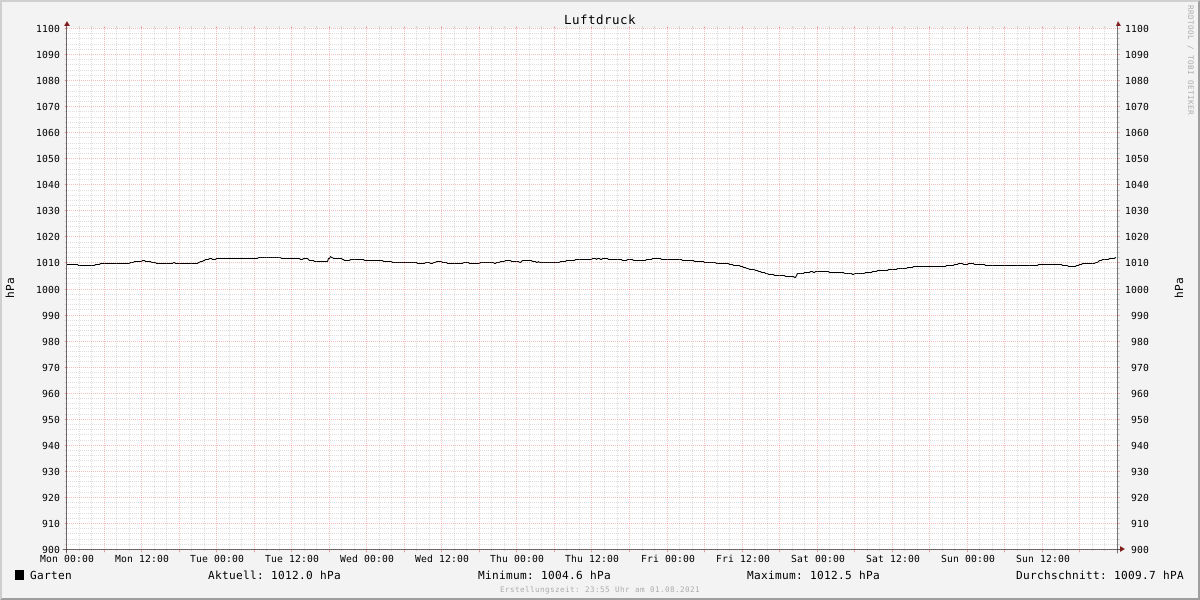
Task: Click the hPa unit label on left axis
Action: click(x=10, y=288)
